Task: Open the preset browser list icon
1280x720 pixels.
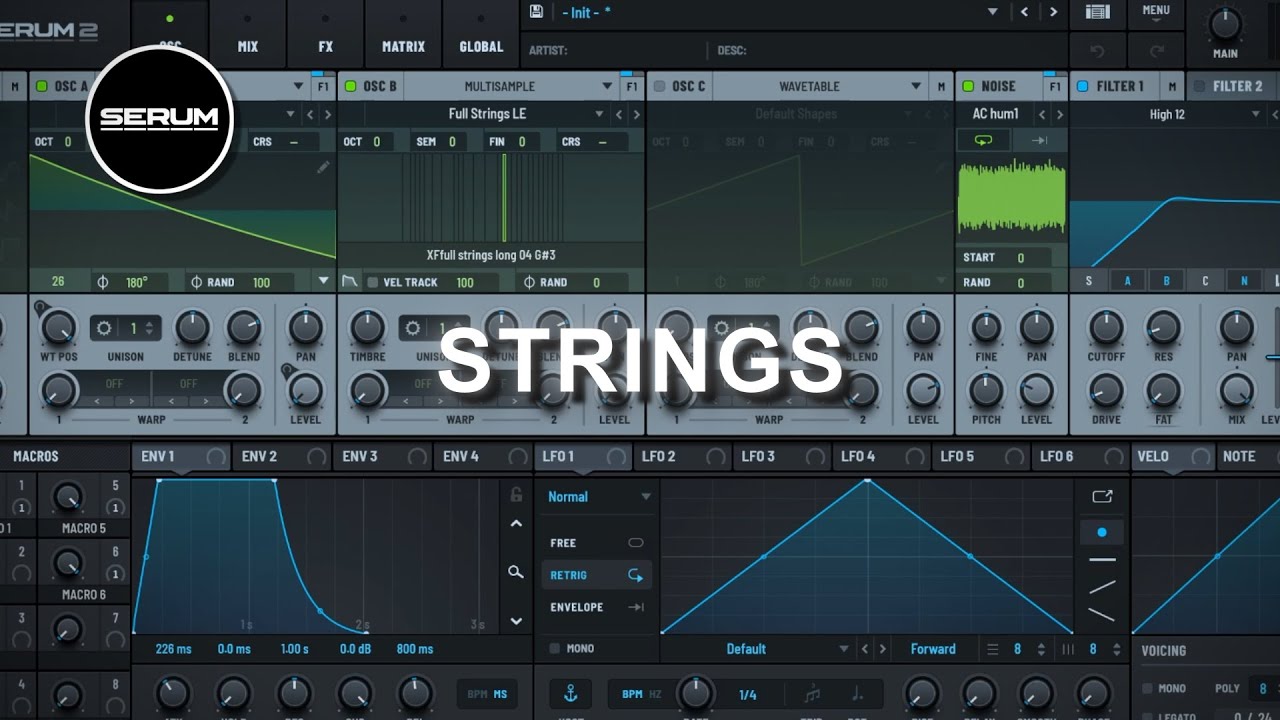Action: [1097, 12]
